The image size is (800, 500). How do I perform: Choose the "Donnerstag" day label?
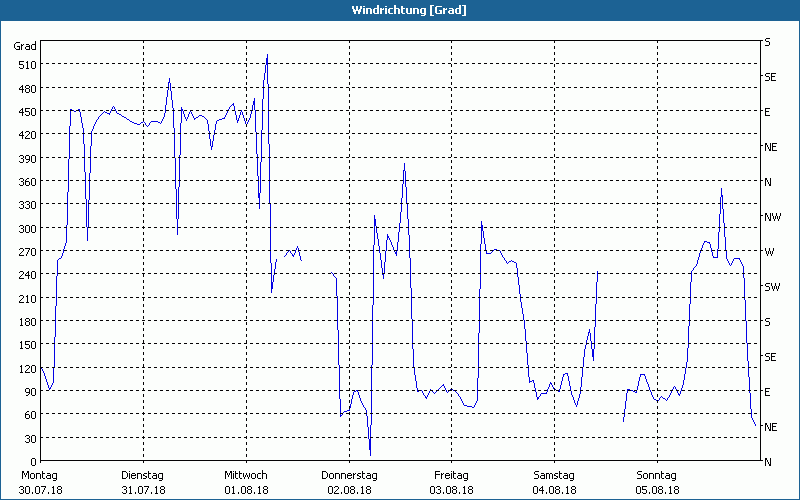tap(349, 475)
